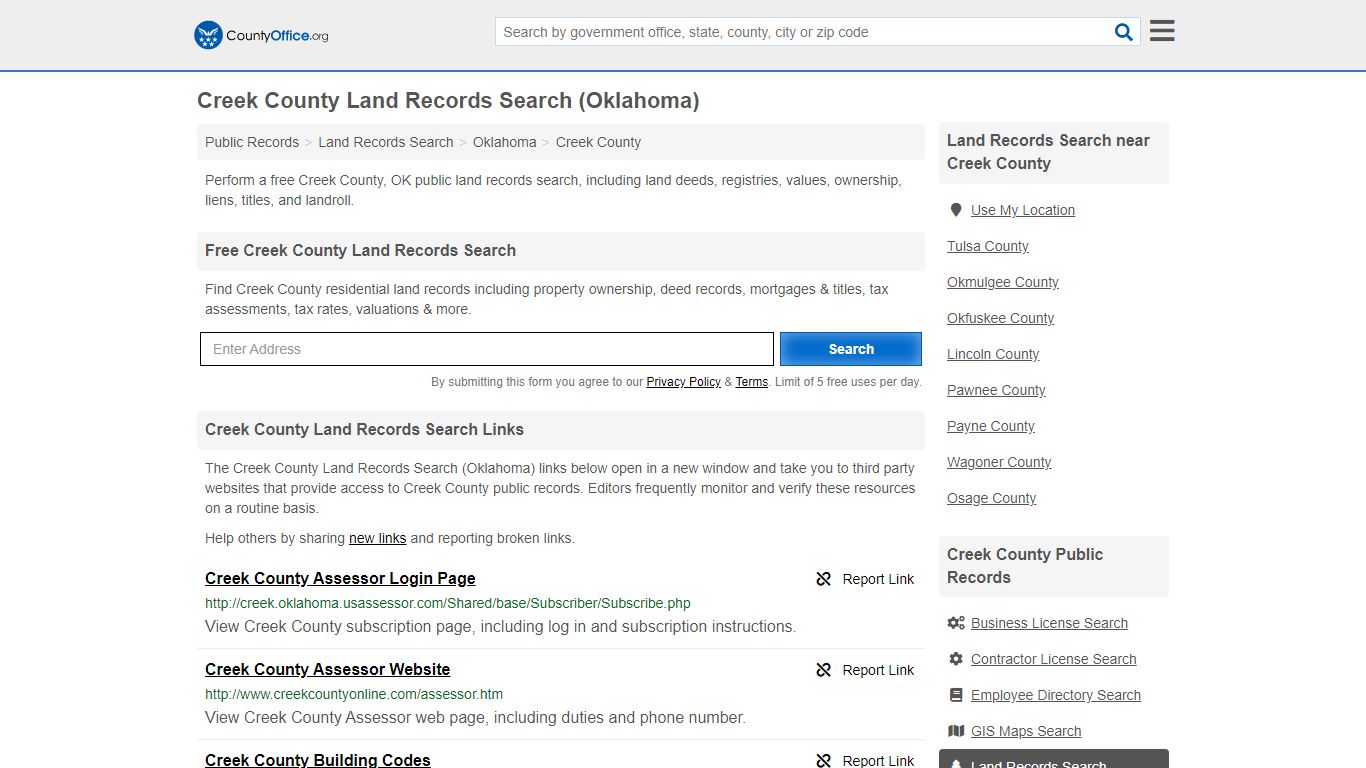The image size is (1366, 768).
Task: Click the map icon beside GIS Maps Search
Action: click(x=956, y=731)
